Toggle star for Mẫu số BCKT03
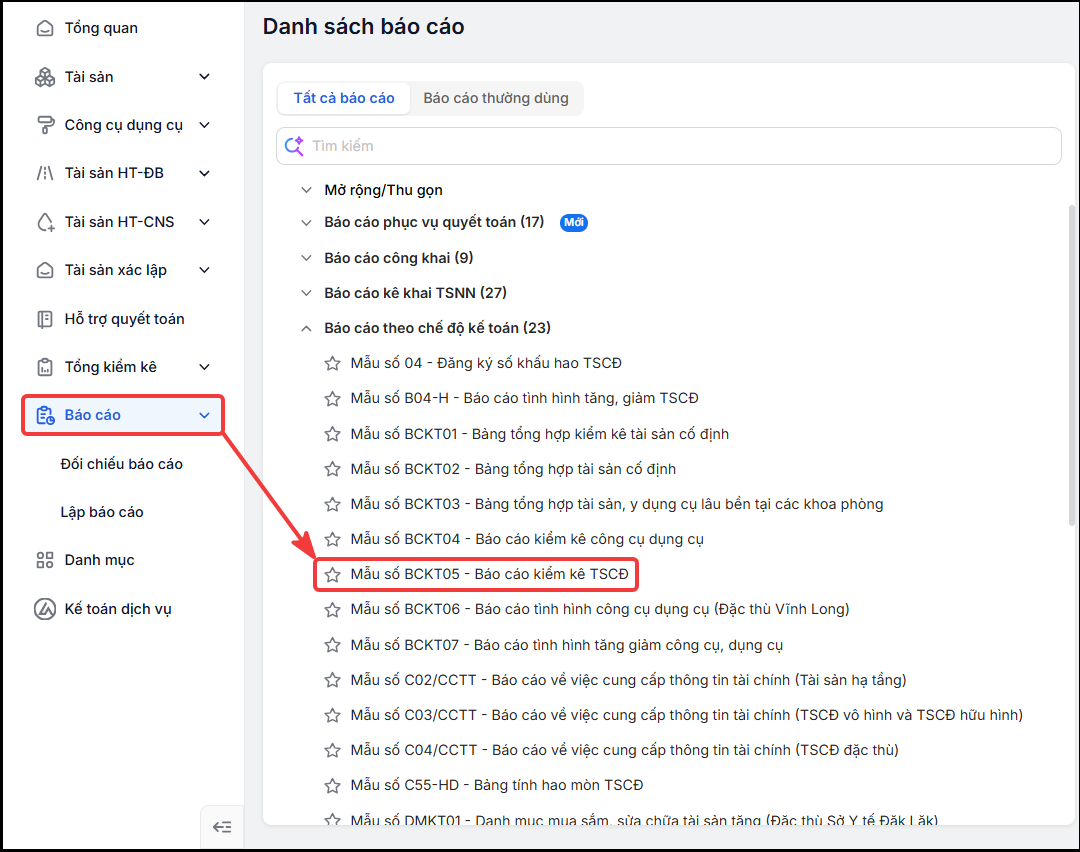The height and width of the screenshot is (852, 1080). click(x=333, y=504)
